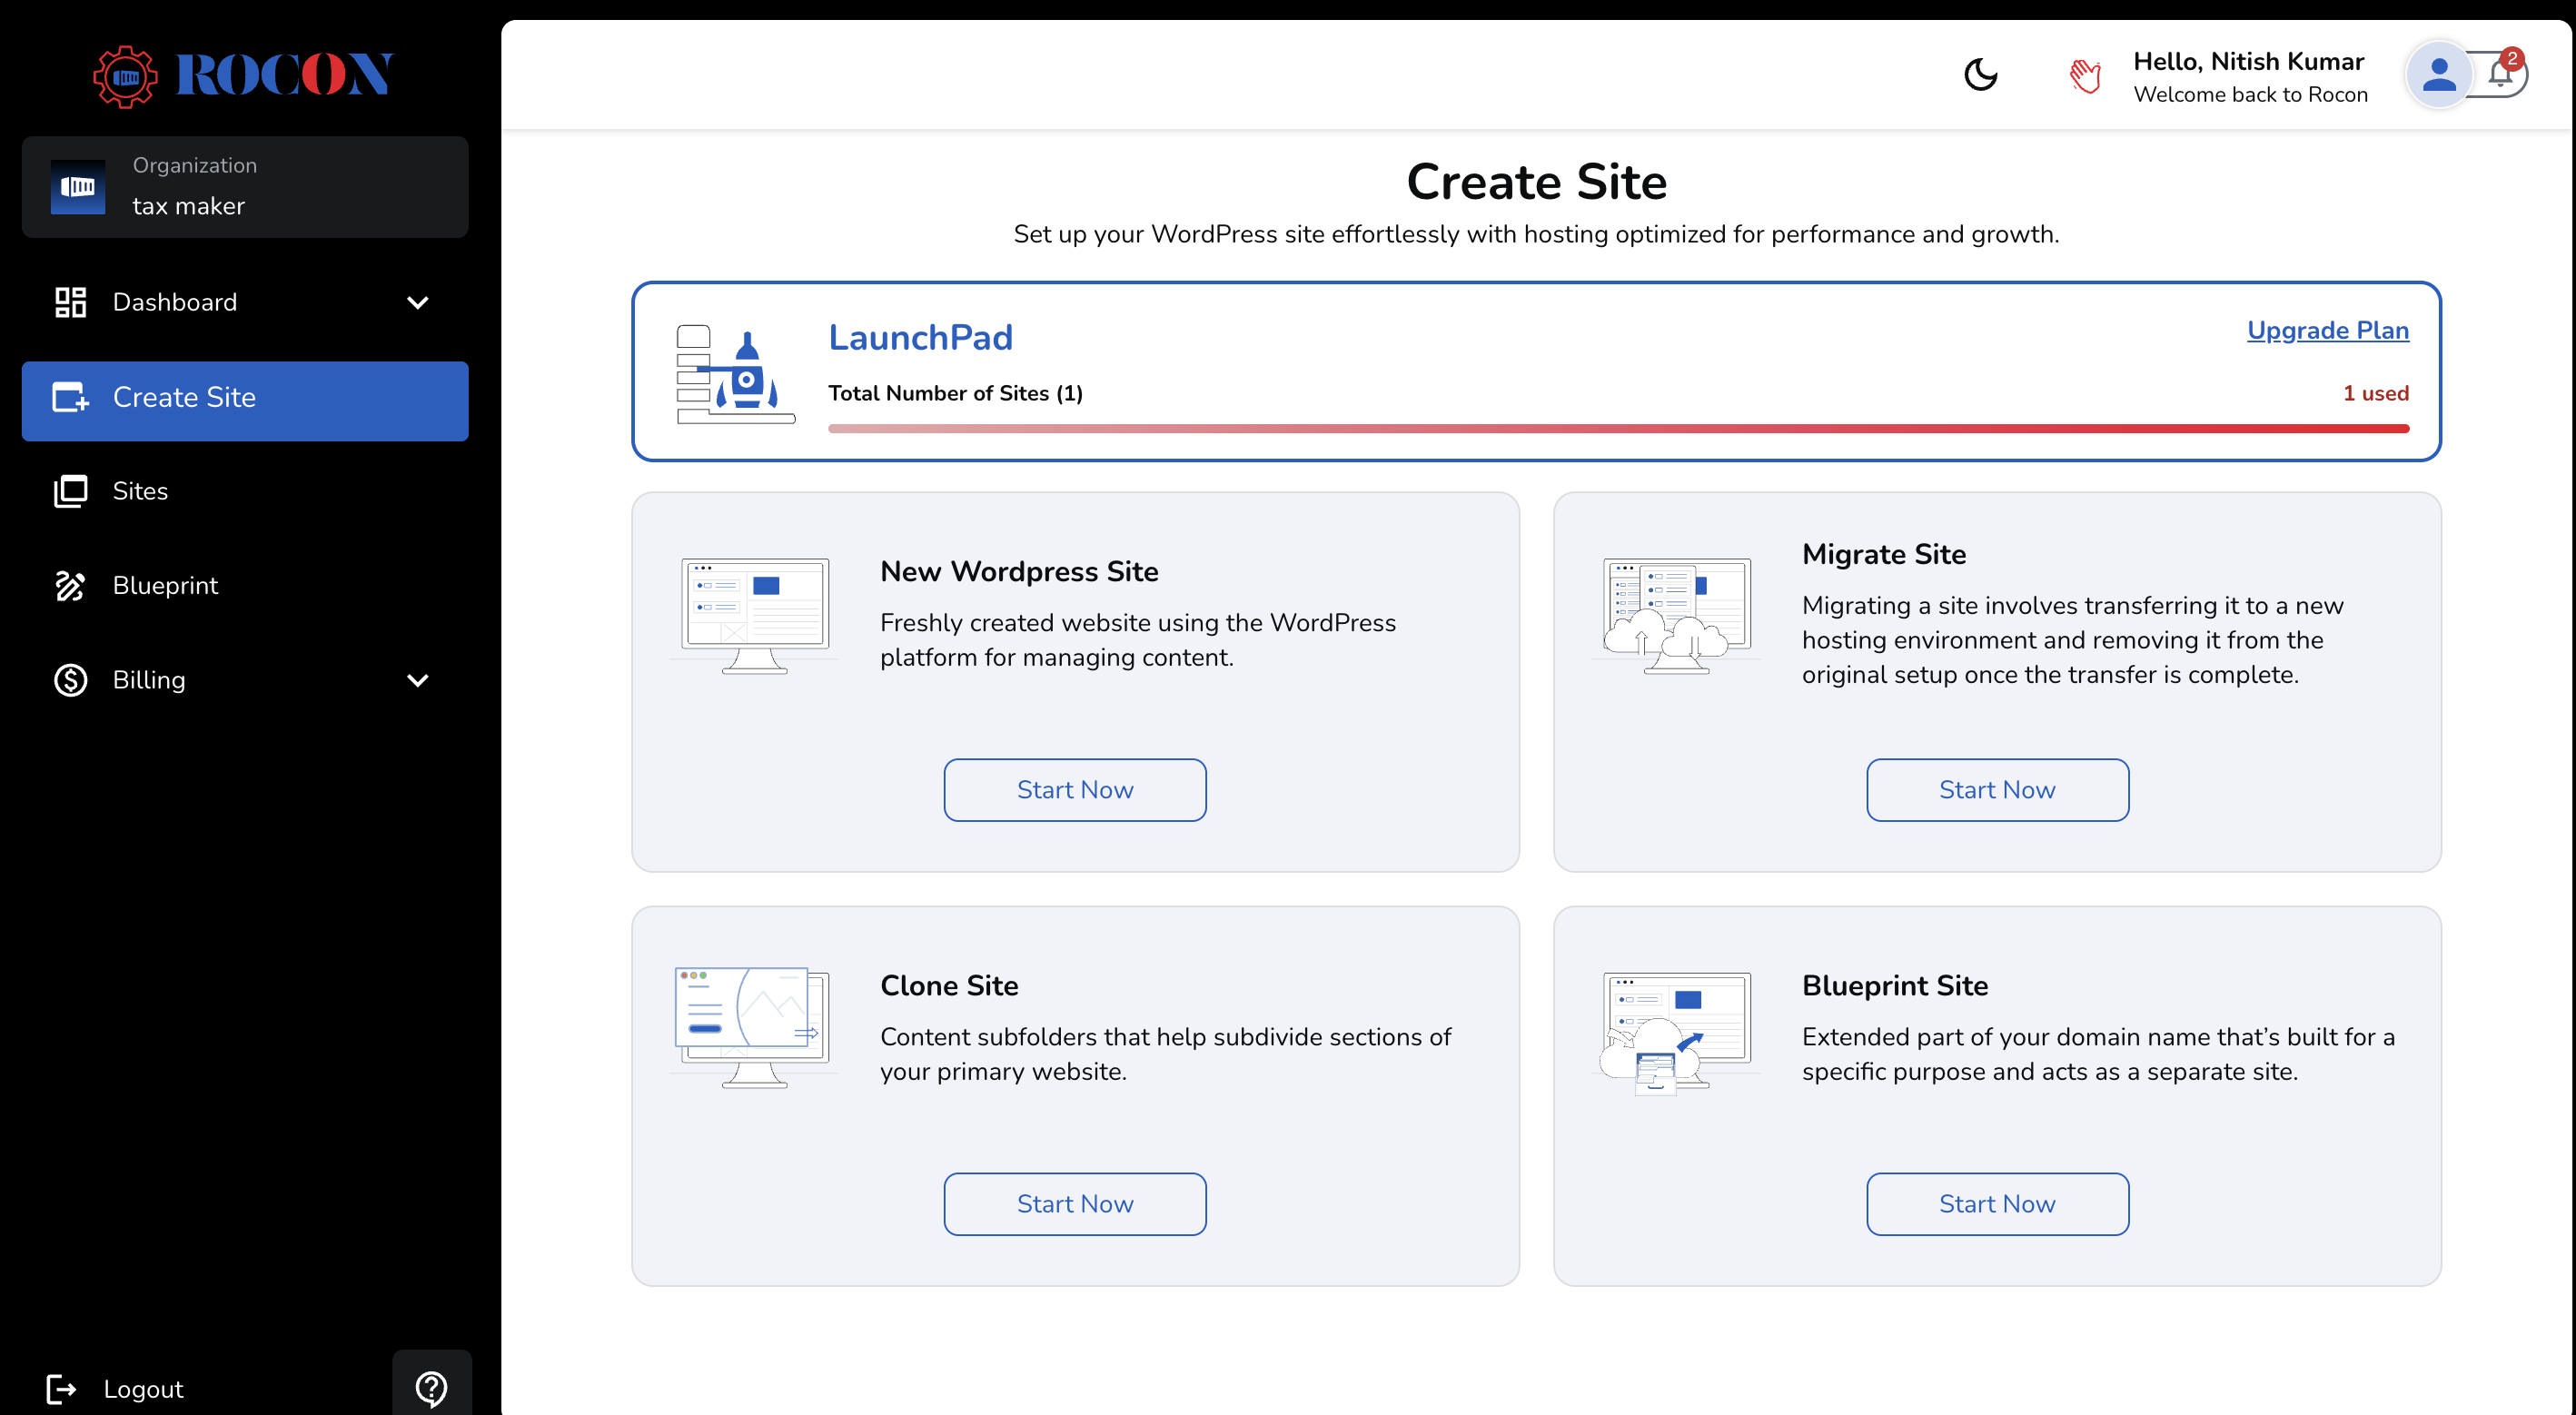Screen dimensions: 2576x1415
Task: Open the notifications bell icon
Action: coord(2501,74)
